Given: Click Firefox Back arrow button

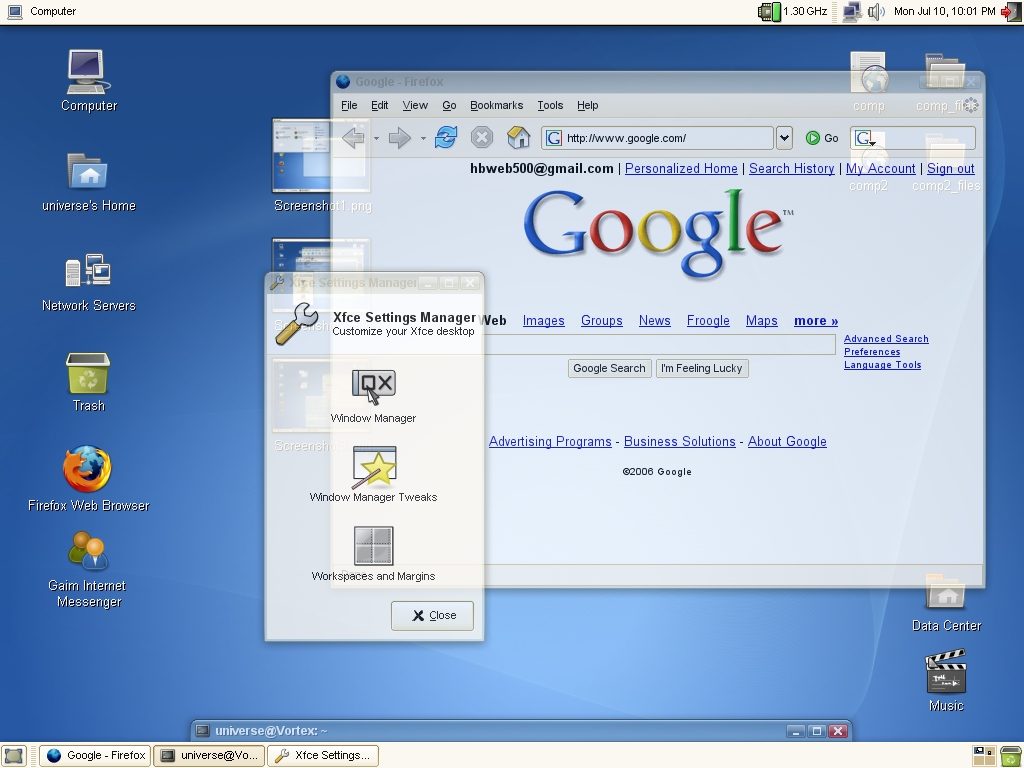Looking at the screenshot, I should 353,138.
